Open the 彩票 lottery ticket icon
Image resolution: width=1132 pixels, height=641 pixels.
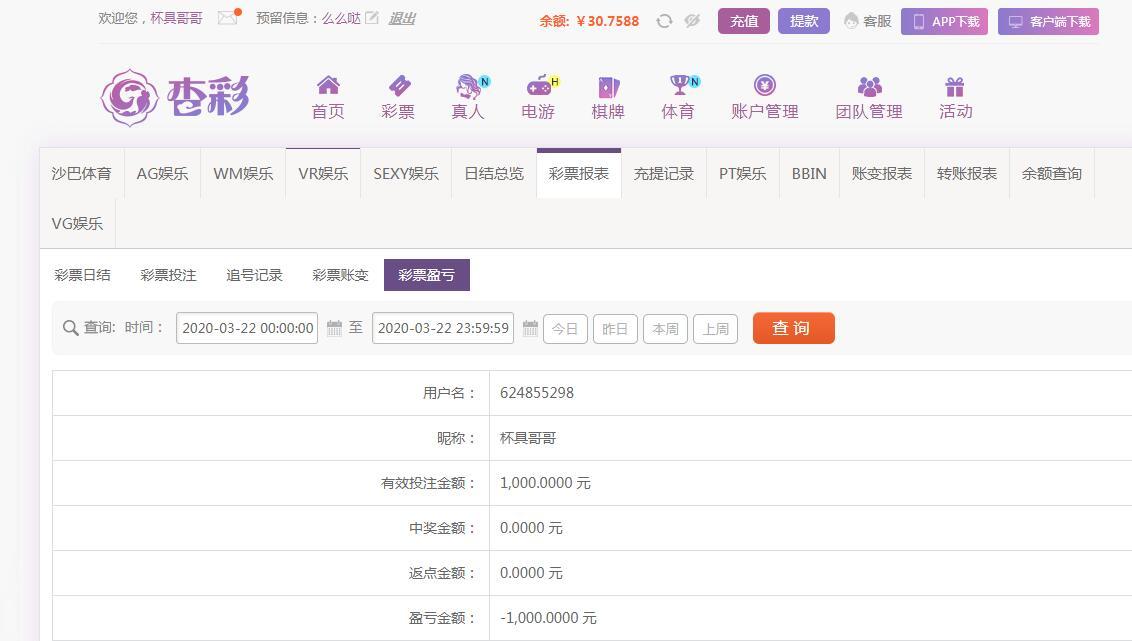[398, 86]
